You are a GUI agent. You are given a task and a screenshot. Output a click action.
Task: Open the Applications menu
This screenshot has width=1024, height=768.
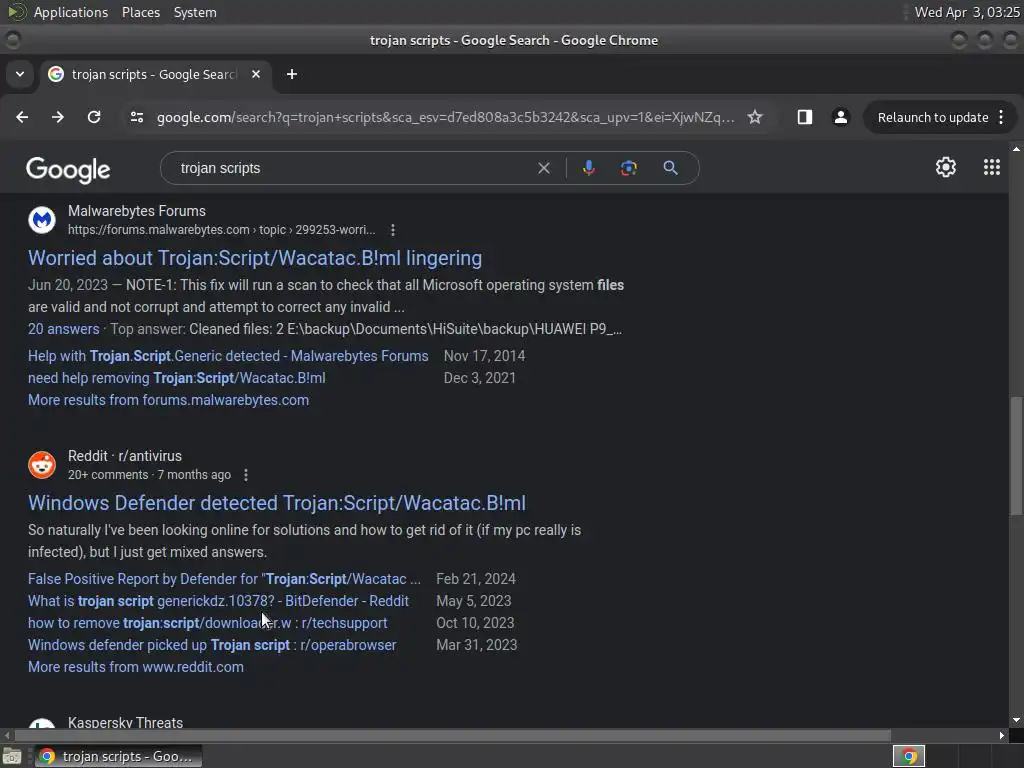coord(71,12)
